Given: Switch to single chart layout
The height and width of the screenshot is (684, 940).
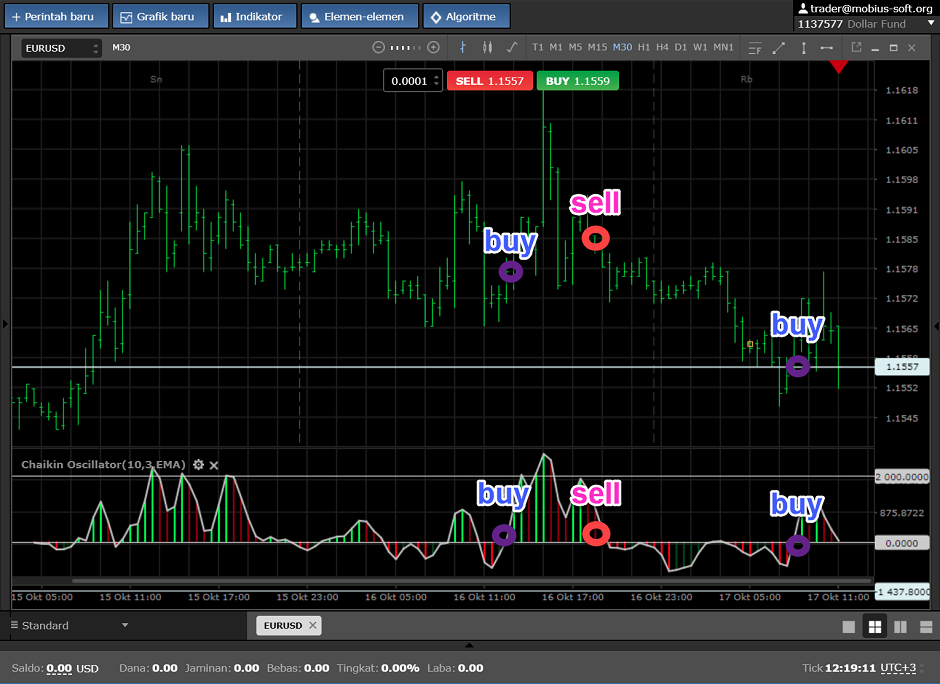Looking at the screenshot, I should click(849, 627).
